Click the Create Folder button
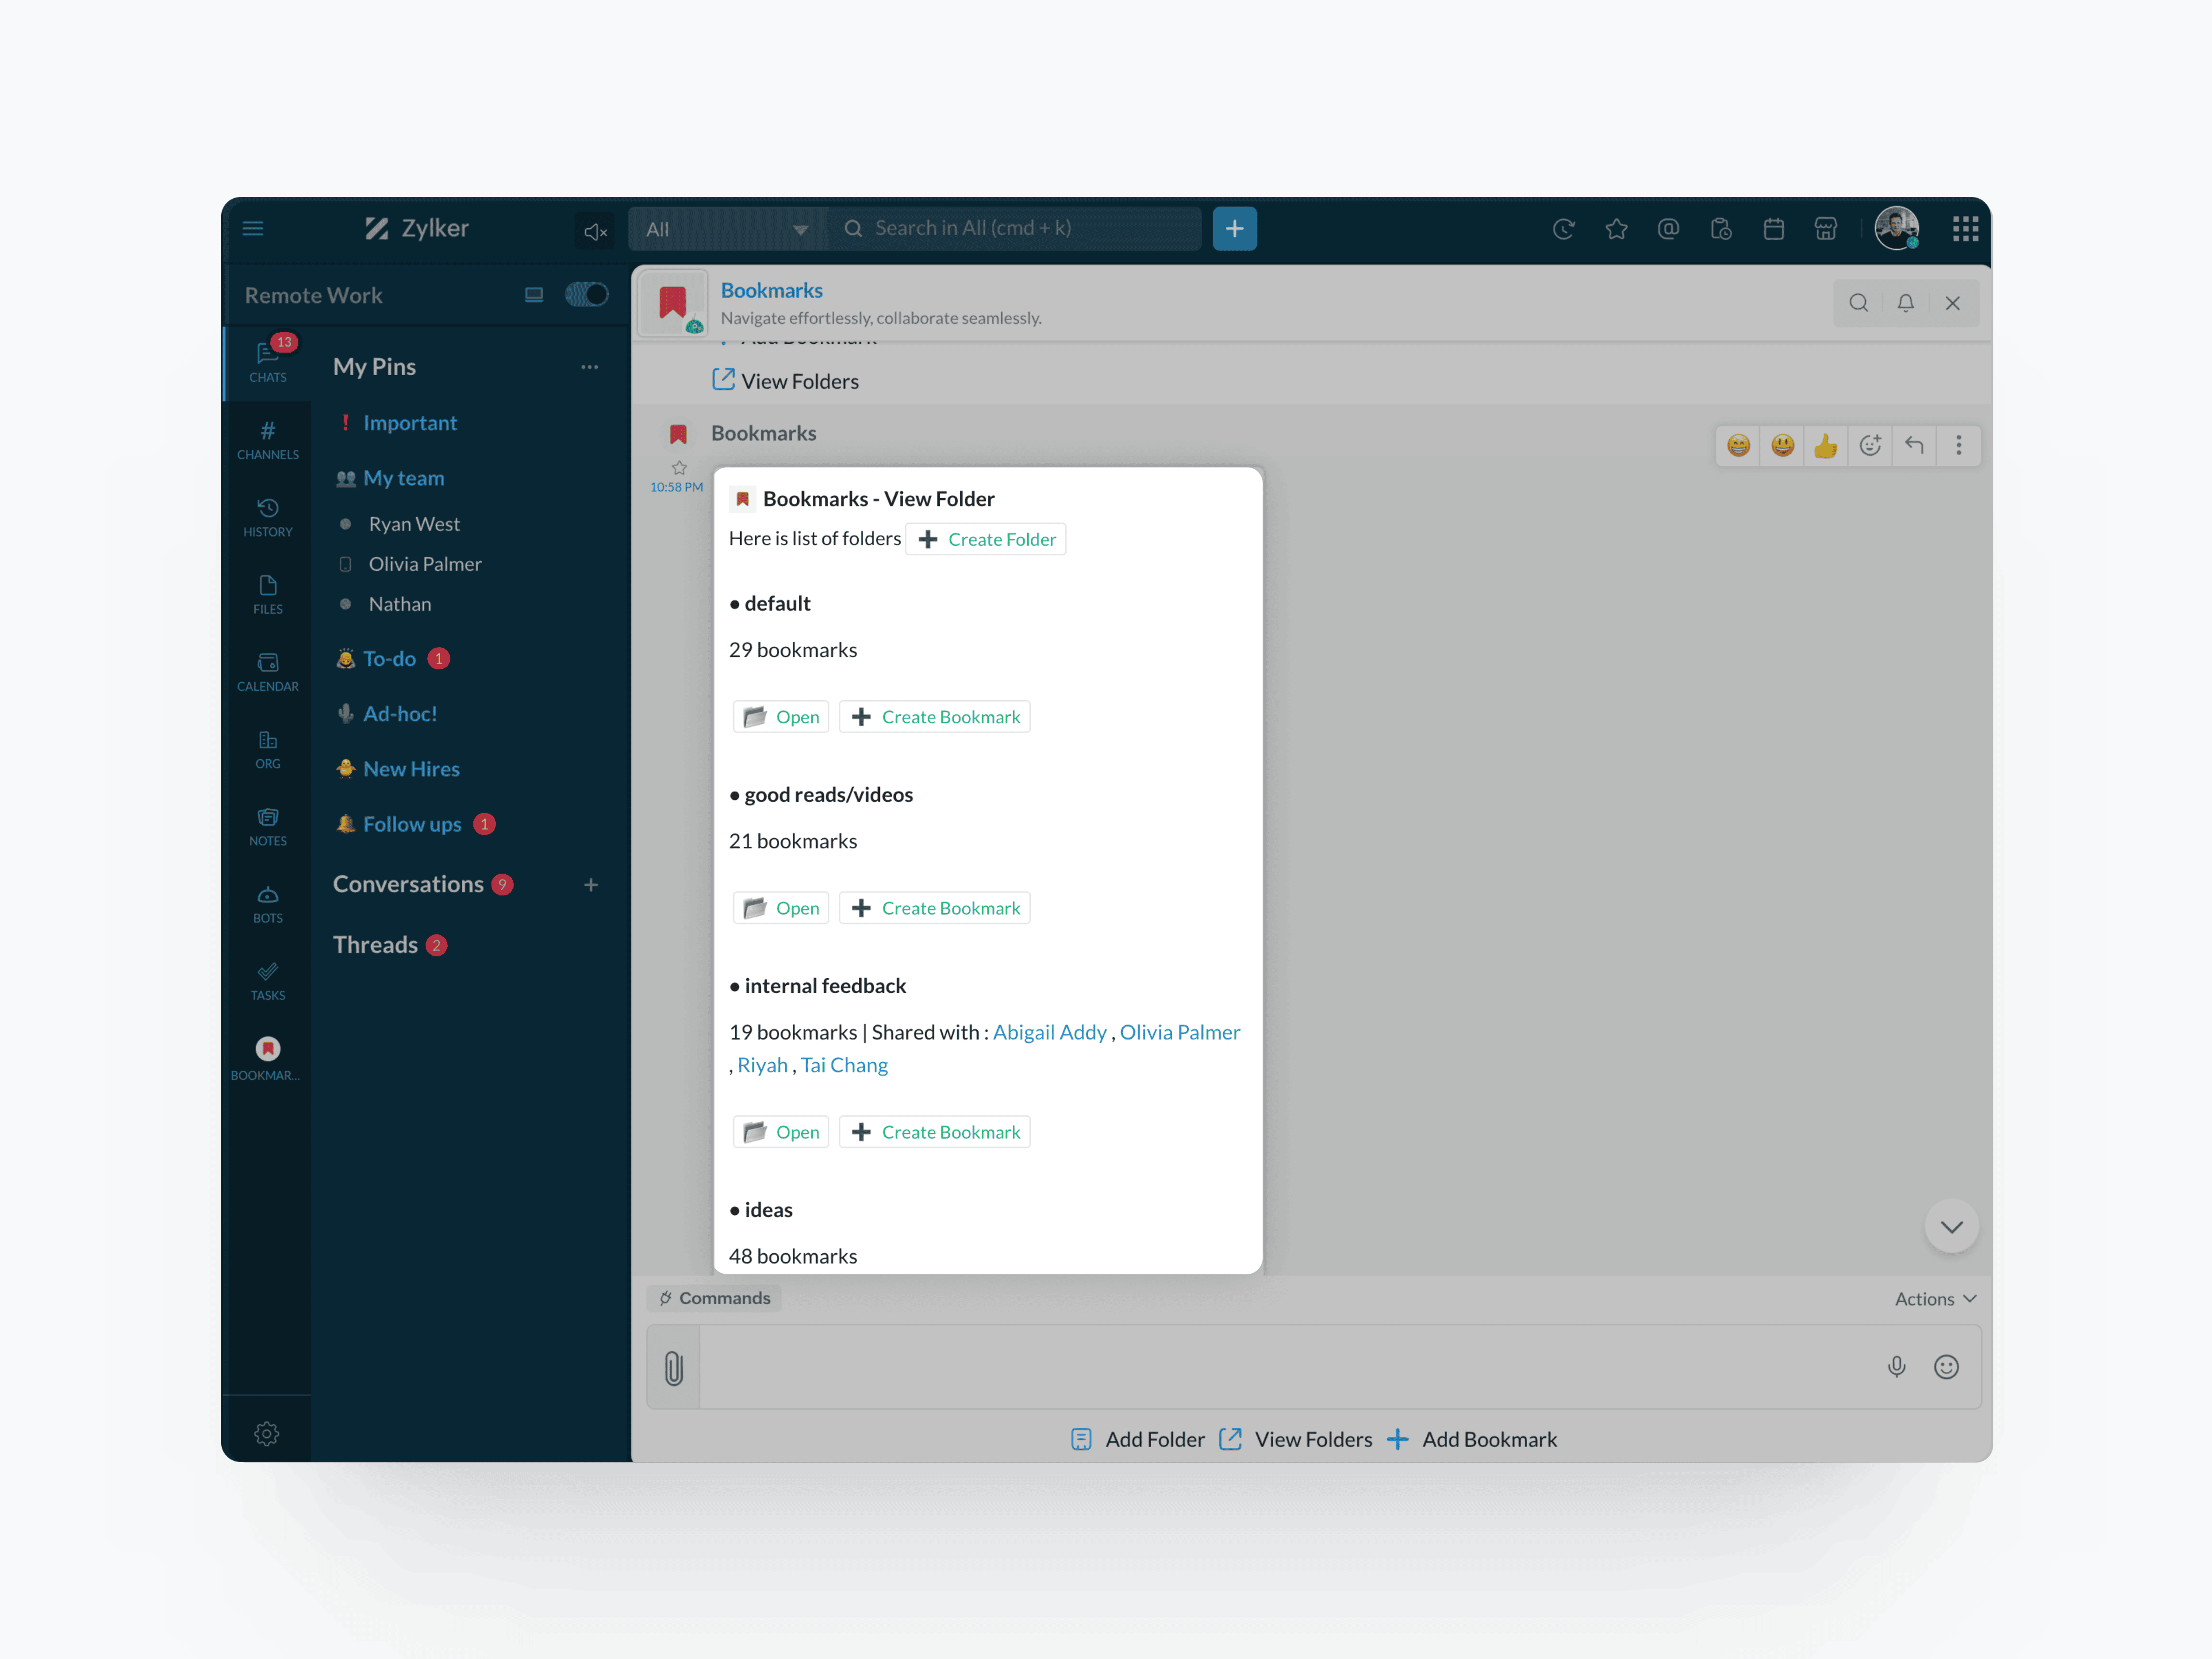Screen dimensions: 2212x1659 click(x=986, y=539)
